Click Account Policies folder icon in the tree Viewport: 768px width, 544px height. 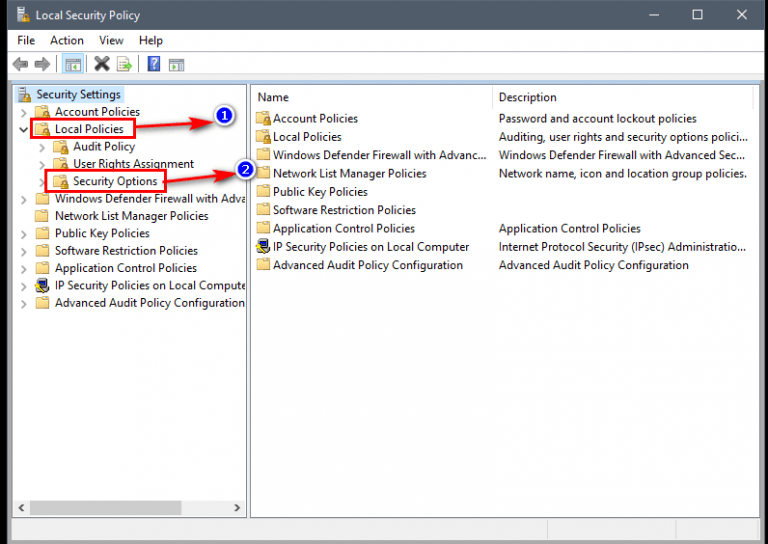43,112
